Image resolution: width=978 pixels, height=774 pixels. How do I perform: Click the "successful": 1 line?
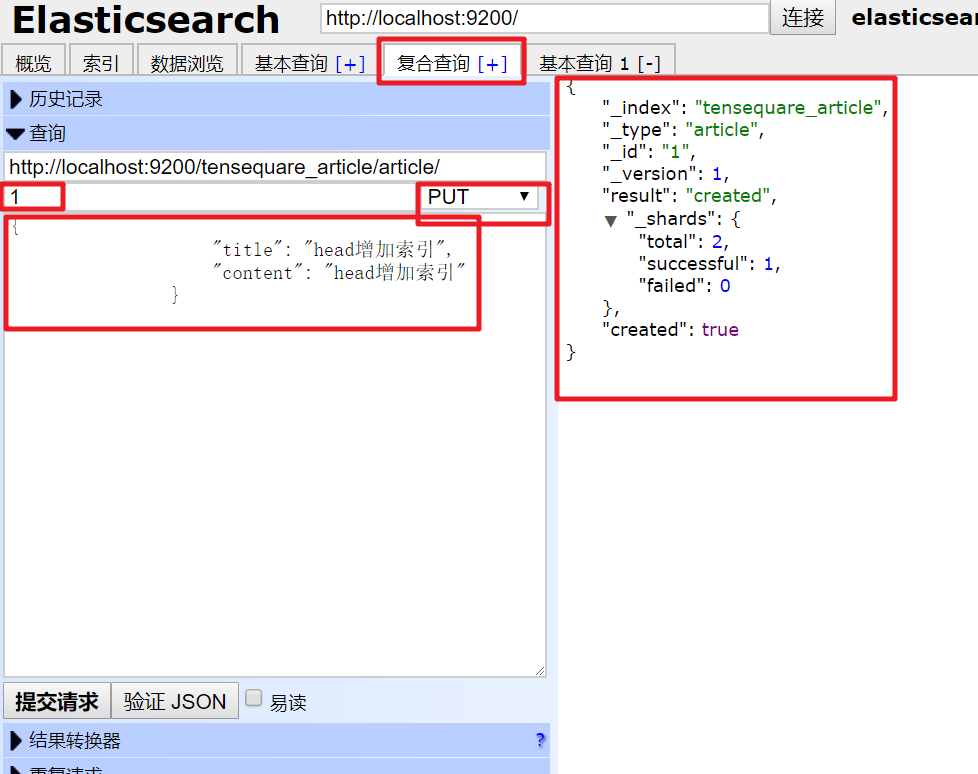709,264
